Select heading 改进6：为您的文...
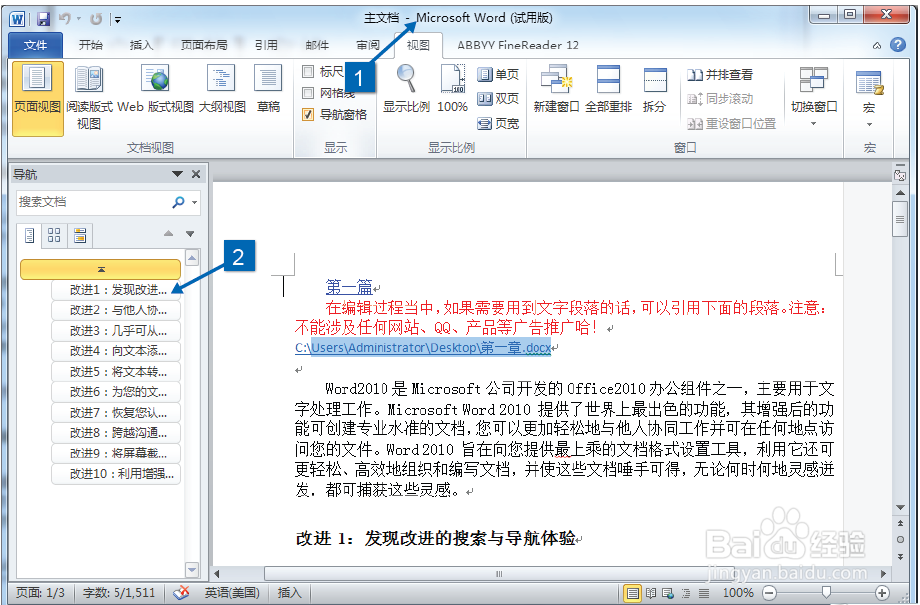 (x=116, y=392)
